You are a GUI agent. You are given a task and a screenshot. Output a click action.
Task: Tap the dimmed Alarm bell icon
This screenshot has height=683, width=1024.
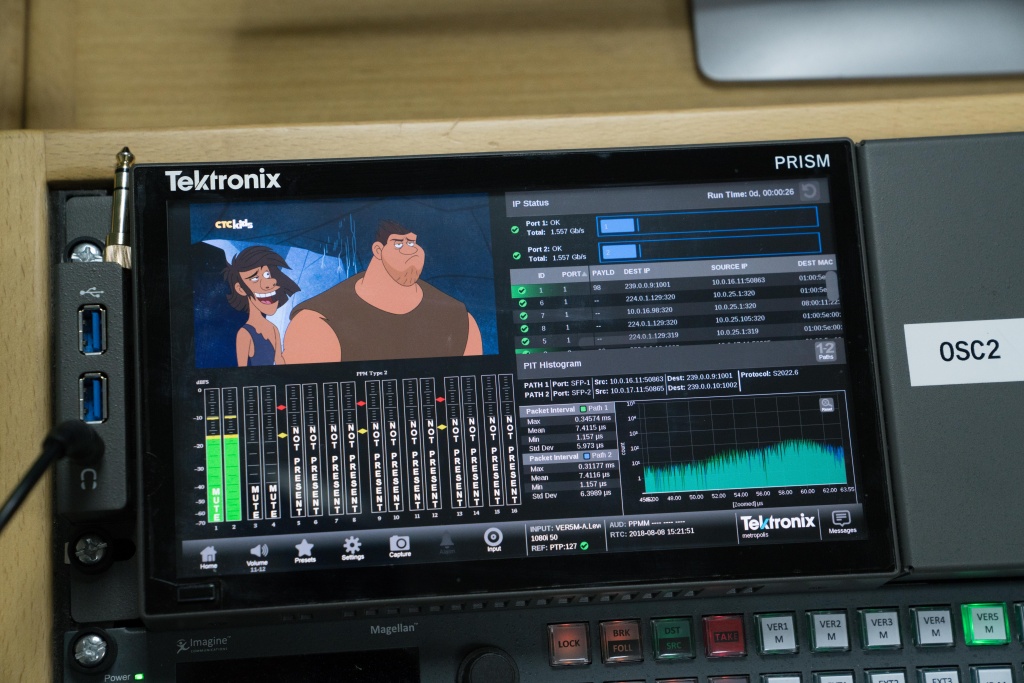coord(447,543)
